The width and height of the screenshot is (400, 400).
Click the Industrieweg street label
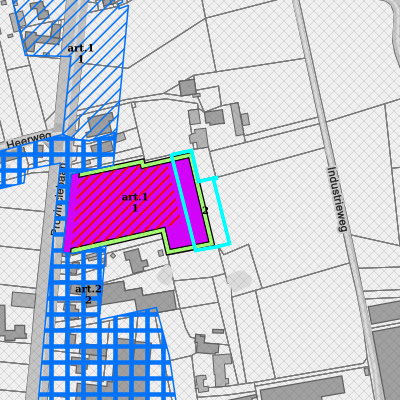[x=337, y=199]
